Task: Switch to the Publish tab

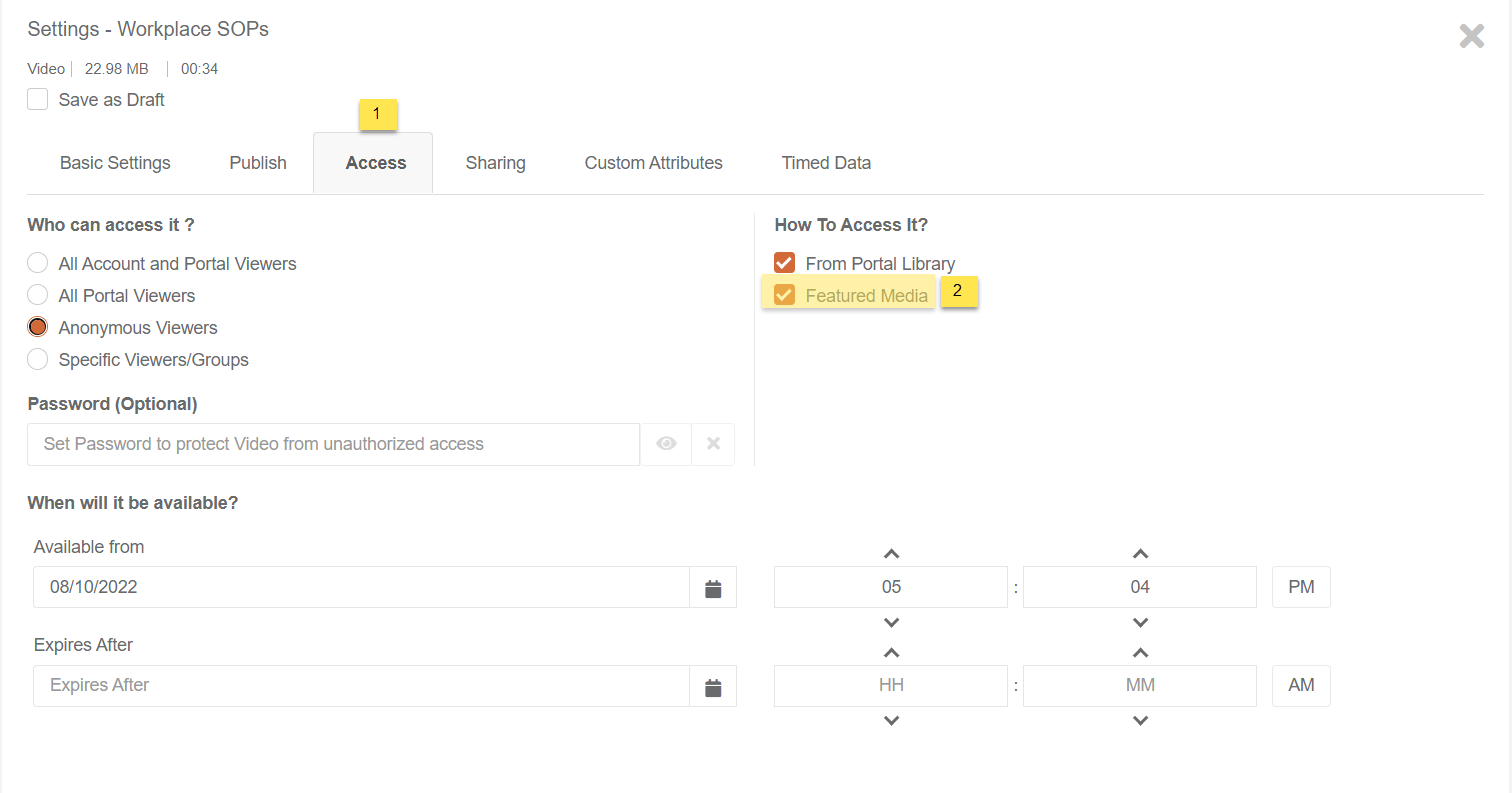Action: 258,163
